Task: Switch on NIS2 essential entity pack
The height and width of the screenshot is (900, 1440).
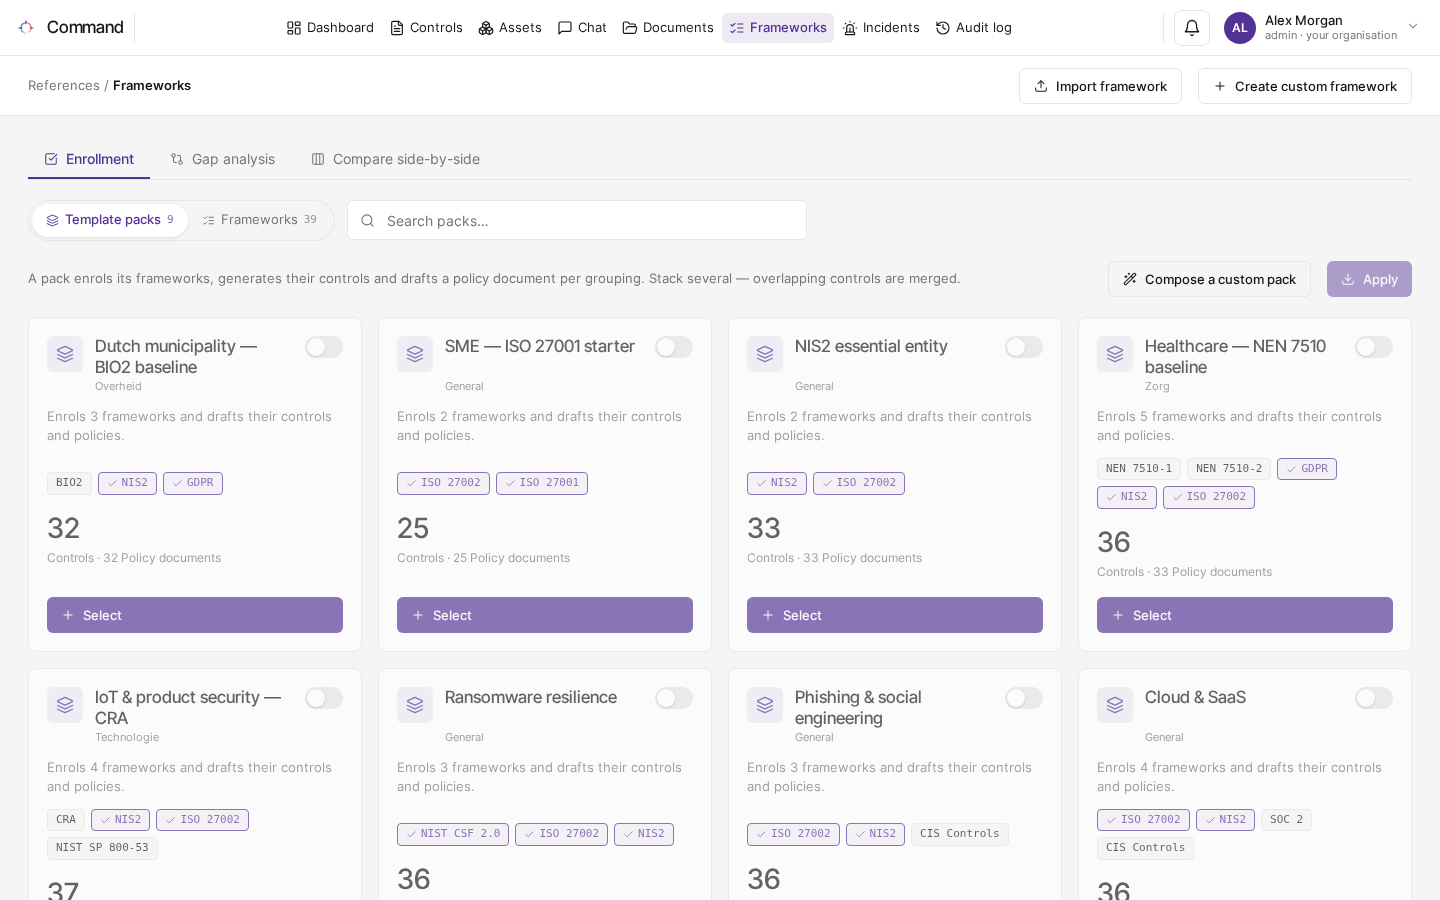Action: [x=1024, y=347]
